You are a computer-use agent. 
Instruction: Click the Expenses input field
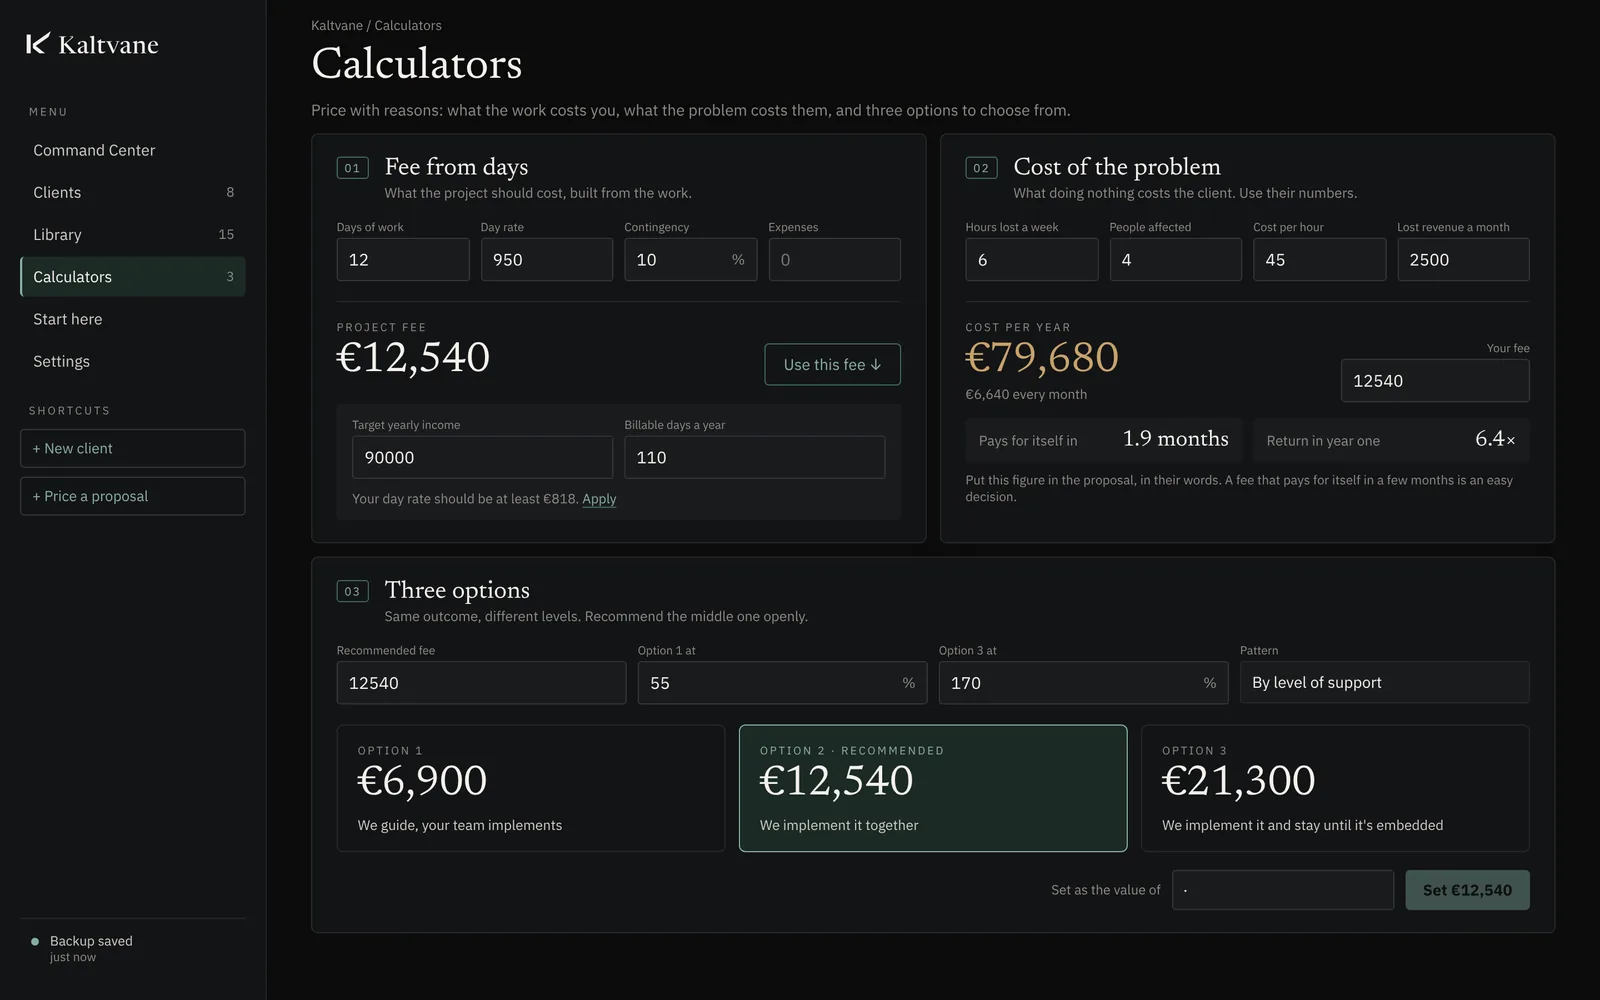pos(834,259)
